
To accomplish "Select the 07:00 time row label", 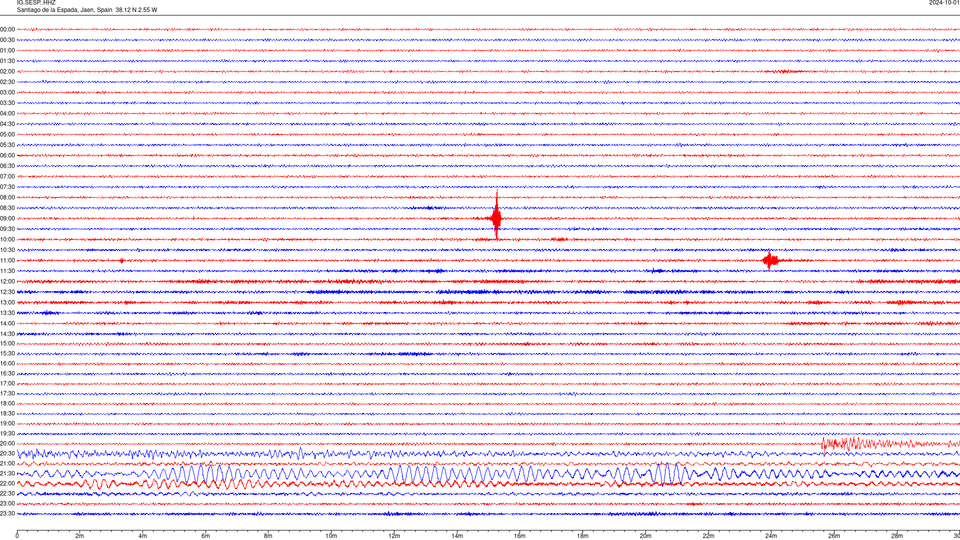I will coord(7,177).
